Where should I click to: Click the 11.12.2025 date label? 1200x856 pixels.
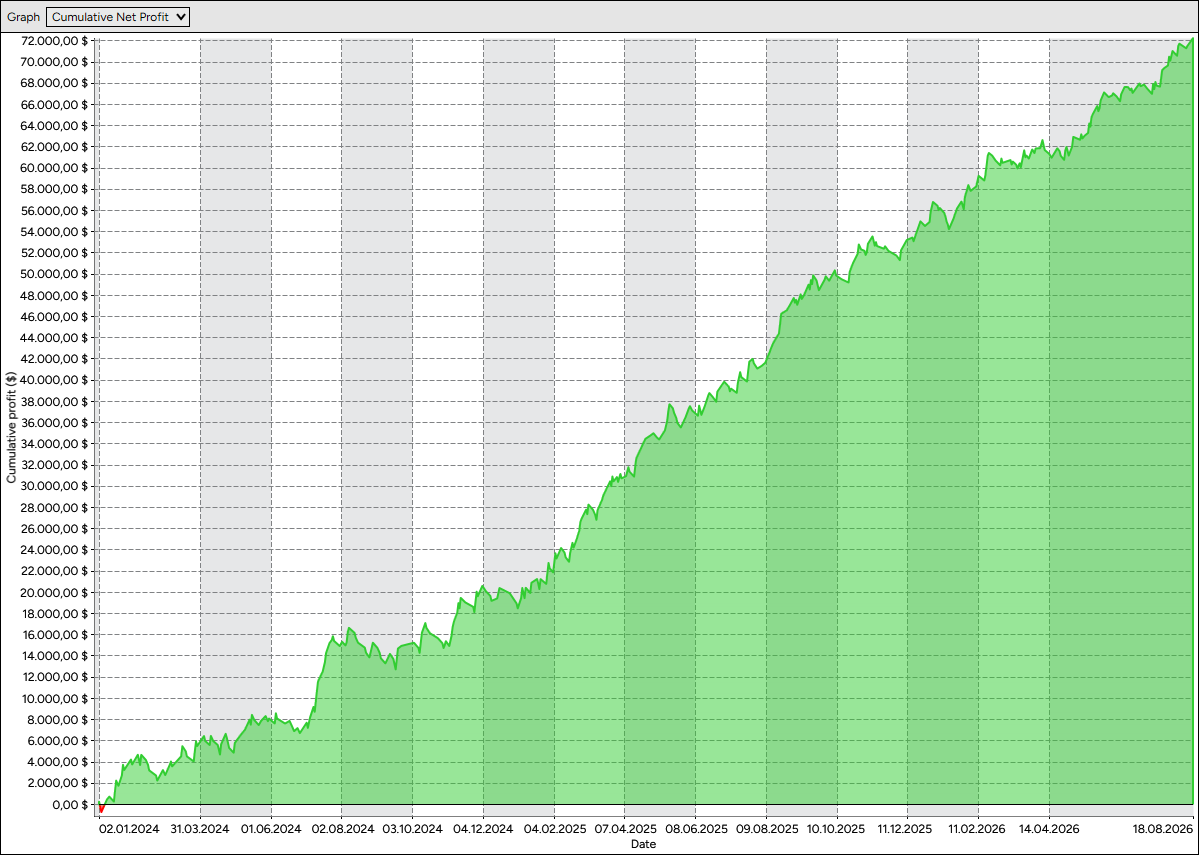tap(906, 829)
